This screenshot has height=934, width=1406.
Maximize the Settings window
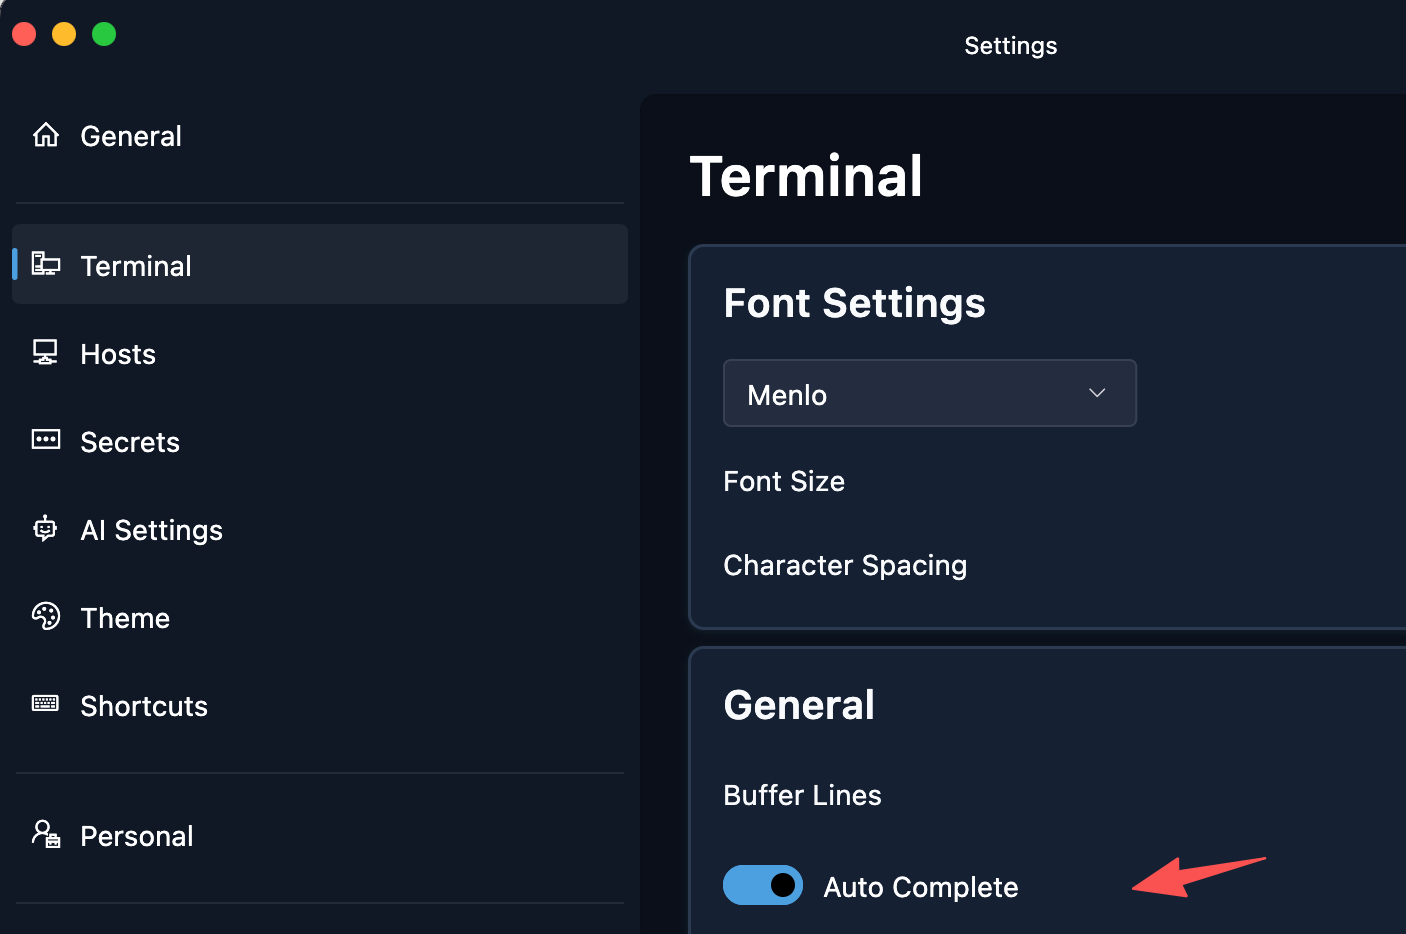click(x=104, y=34)
